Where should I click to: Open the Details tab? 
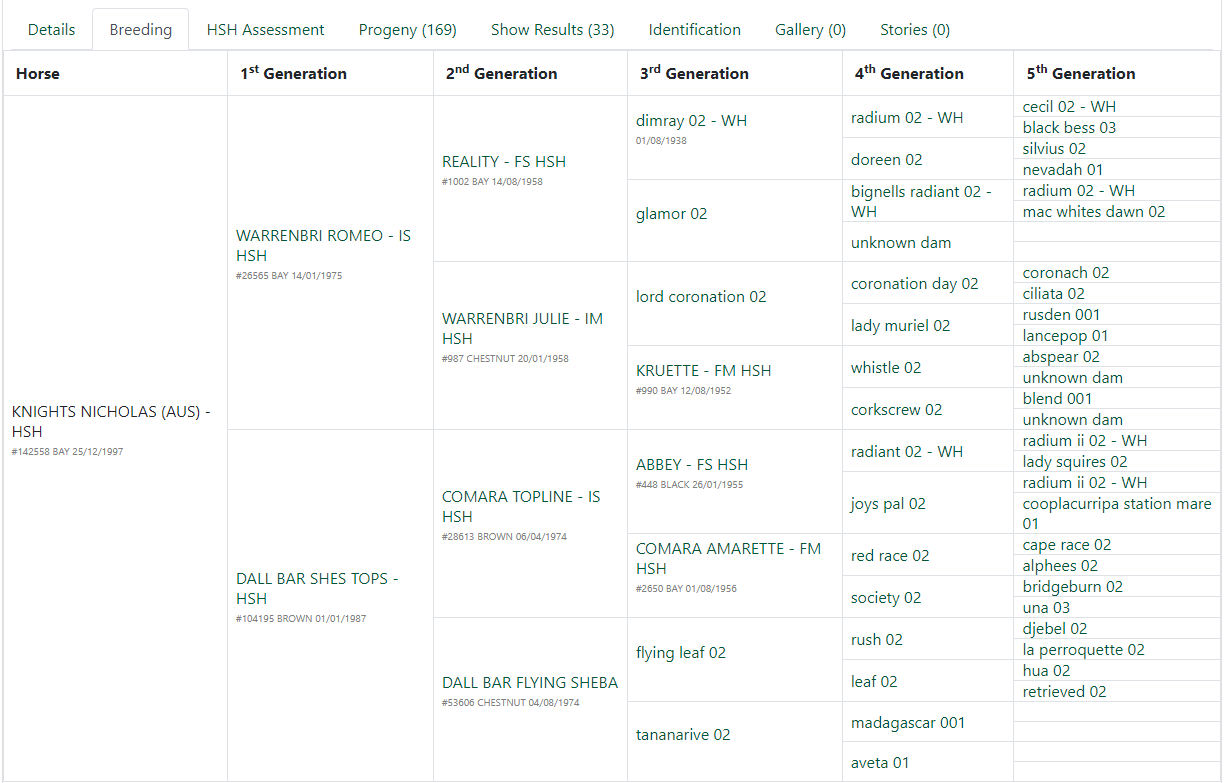[51, 30]
